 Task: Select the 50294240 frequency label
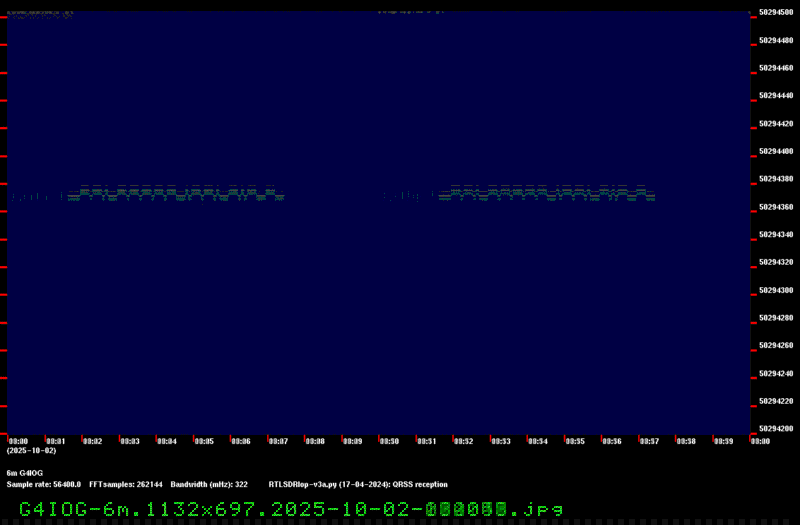[x=776, y=373]
